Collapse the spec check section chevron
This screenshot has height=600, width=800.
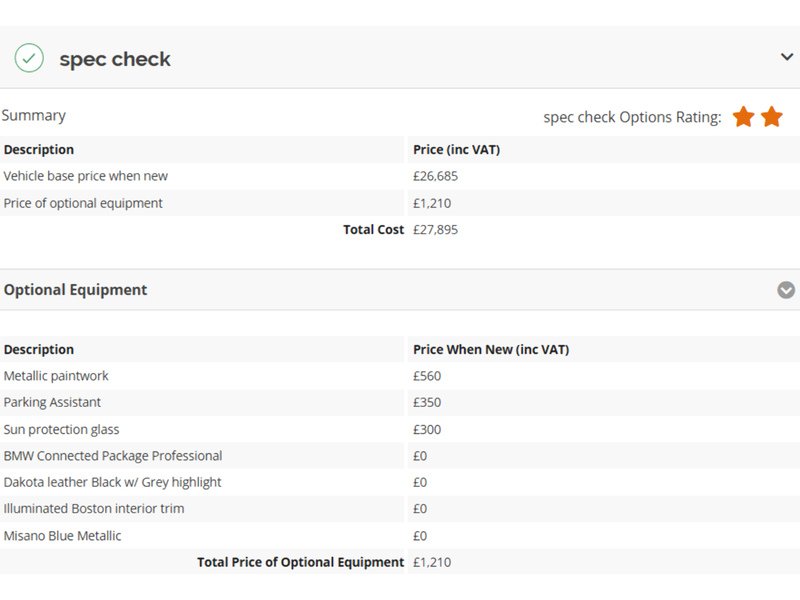(x=787, y=57)
